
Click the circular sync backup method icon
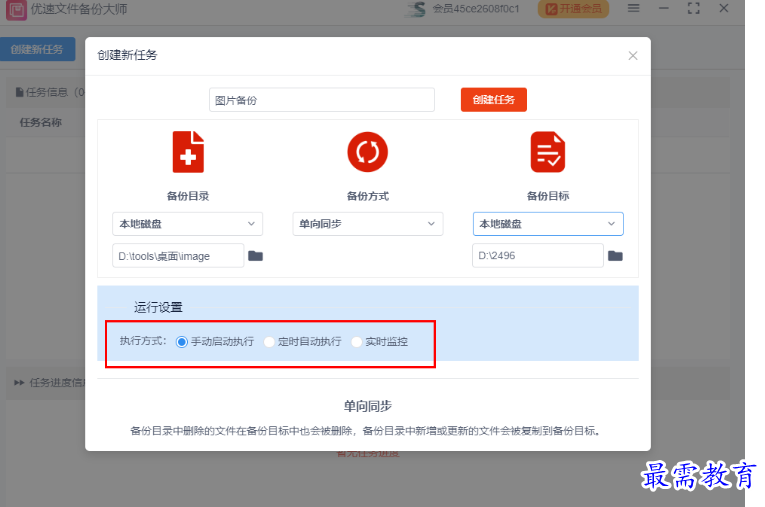click(x=367, y=152)
